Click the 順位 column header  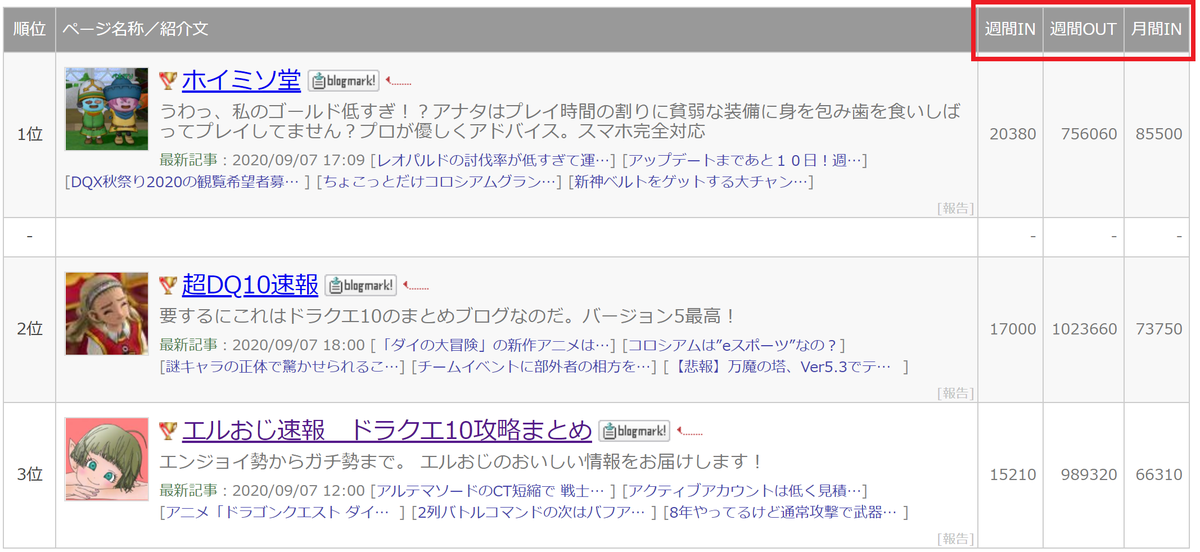coord(30,29)
